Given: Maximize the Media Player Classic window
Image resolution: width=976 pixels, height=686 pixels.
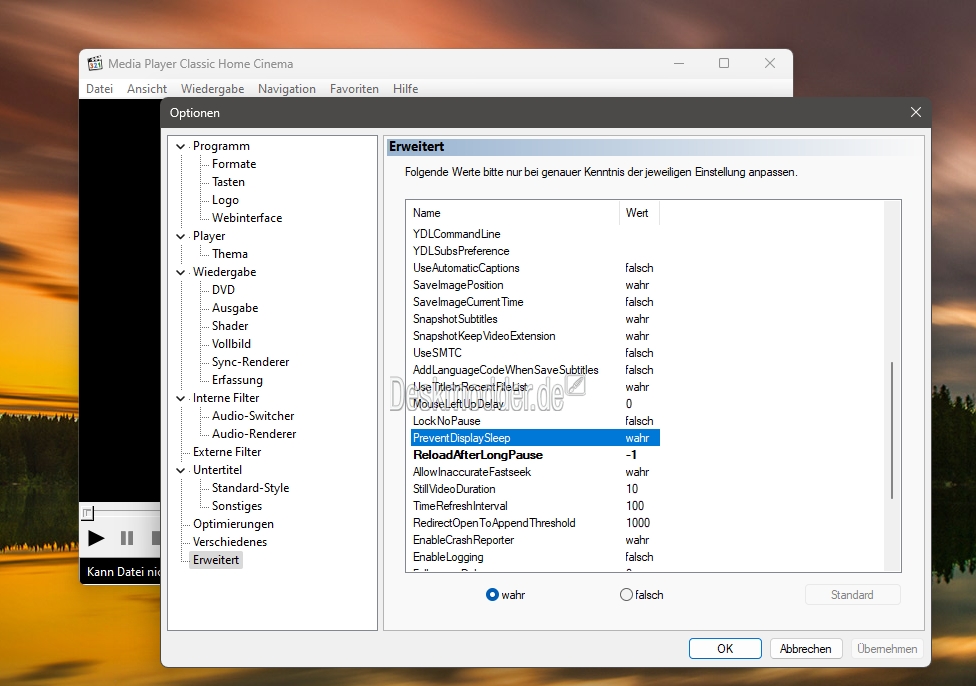Looking at the screenshot, I should pyautogui.click(x=724, y=63).
